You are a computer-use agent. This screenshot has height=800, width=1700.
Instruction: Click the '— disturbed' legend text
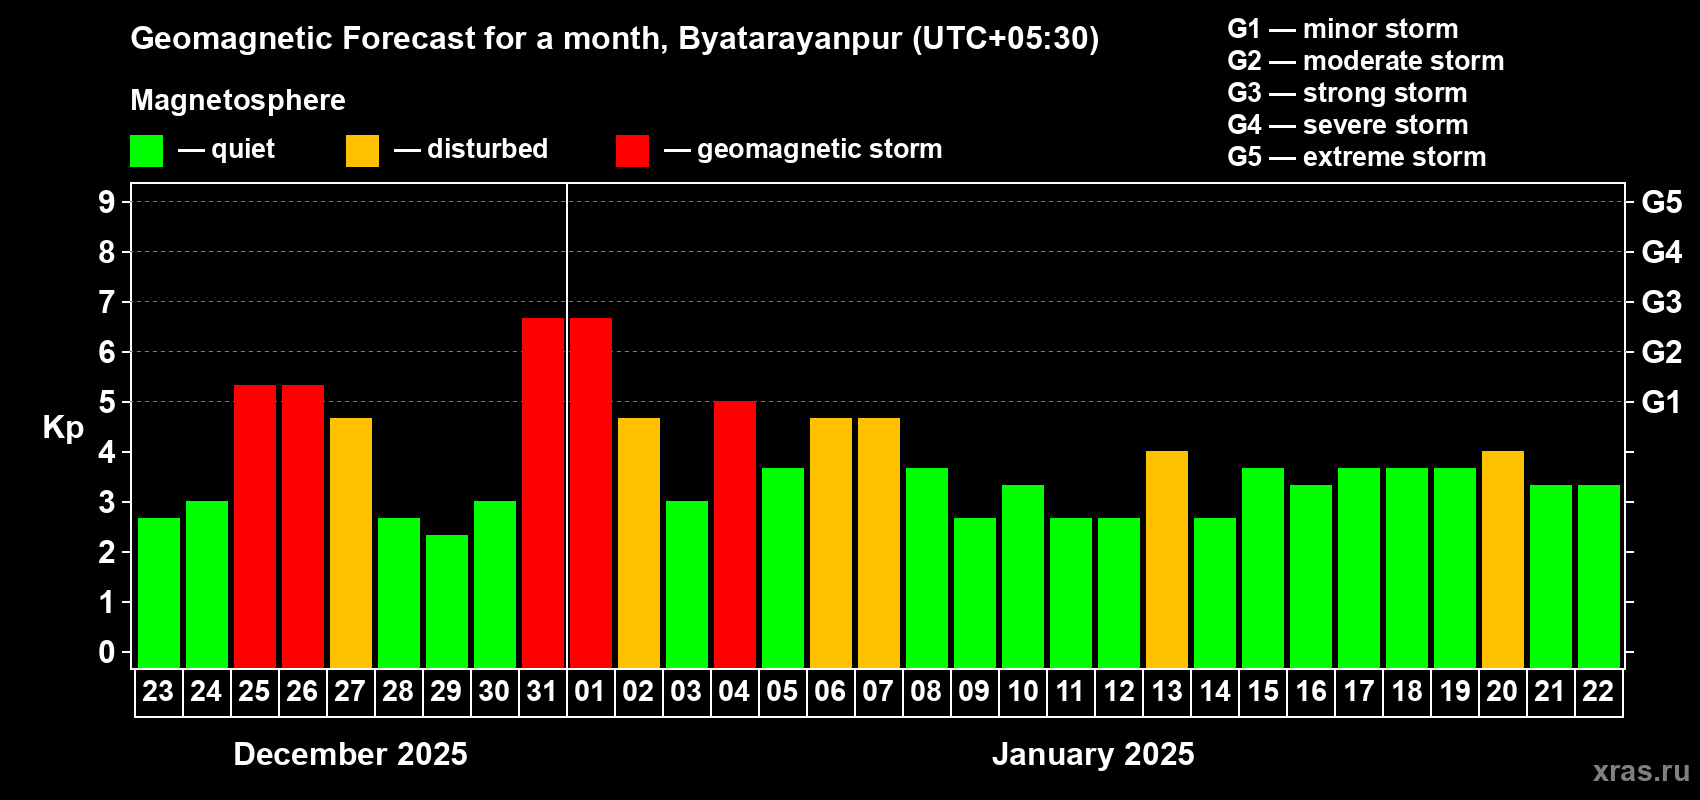tap(471, 150)
